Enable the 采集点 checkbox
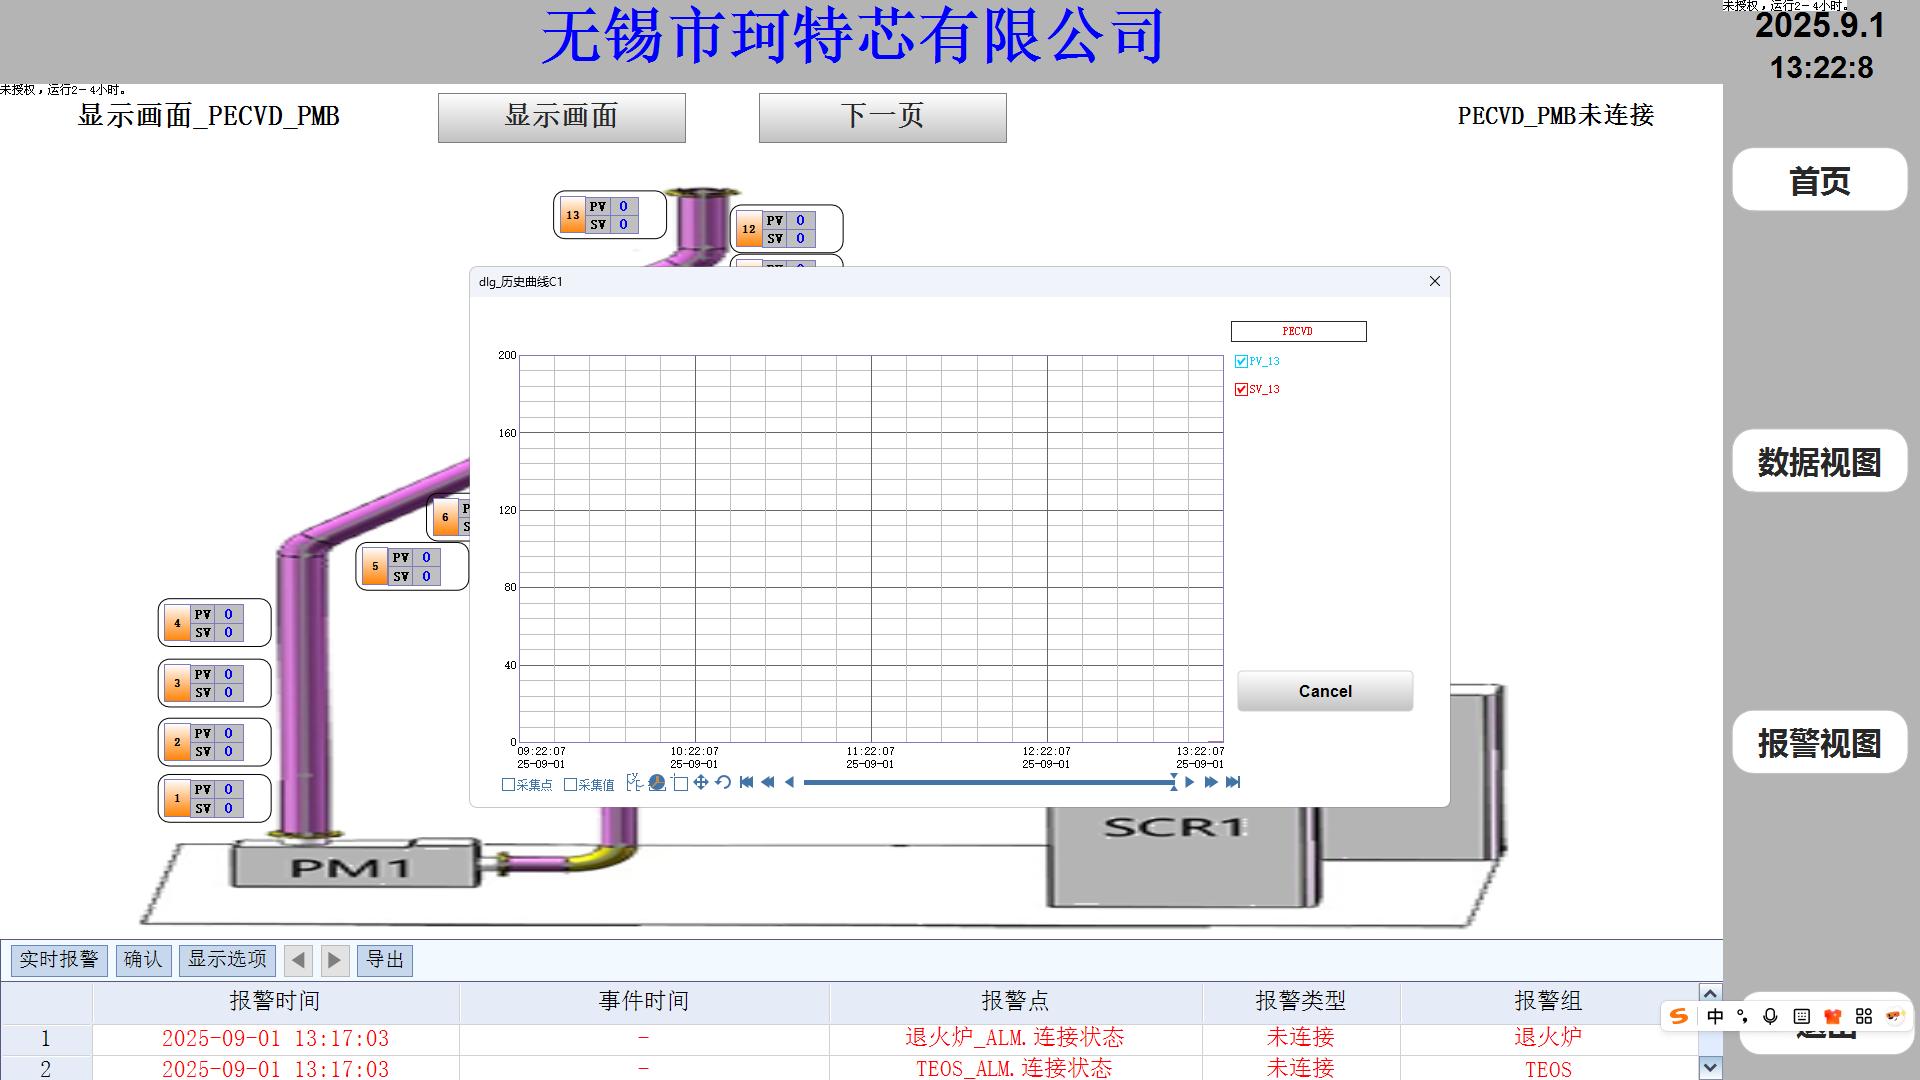Viewport: 1920px width, 1080px height. (x=508, y=785)
